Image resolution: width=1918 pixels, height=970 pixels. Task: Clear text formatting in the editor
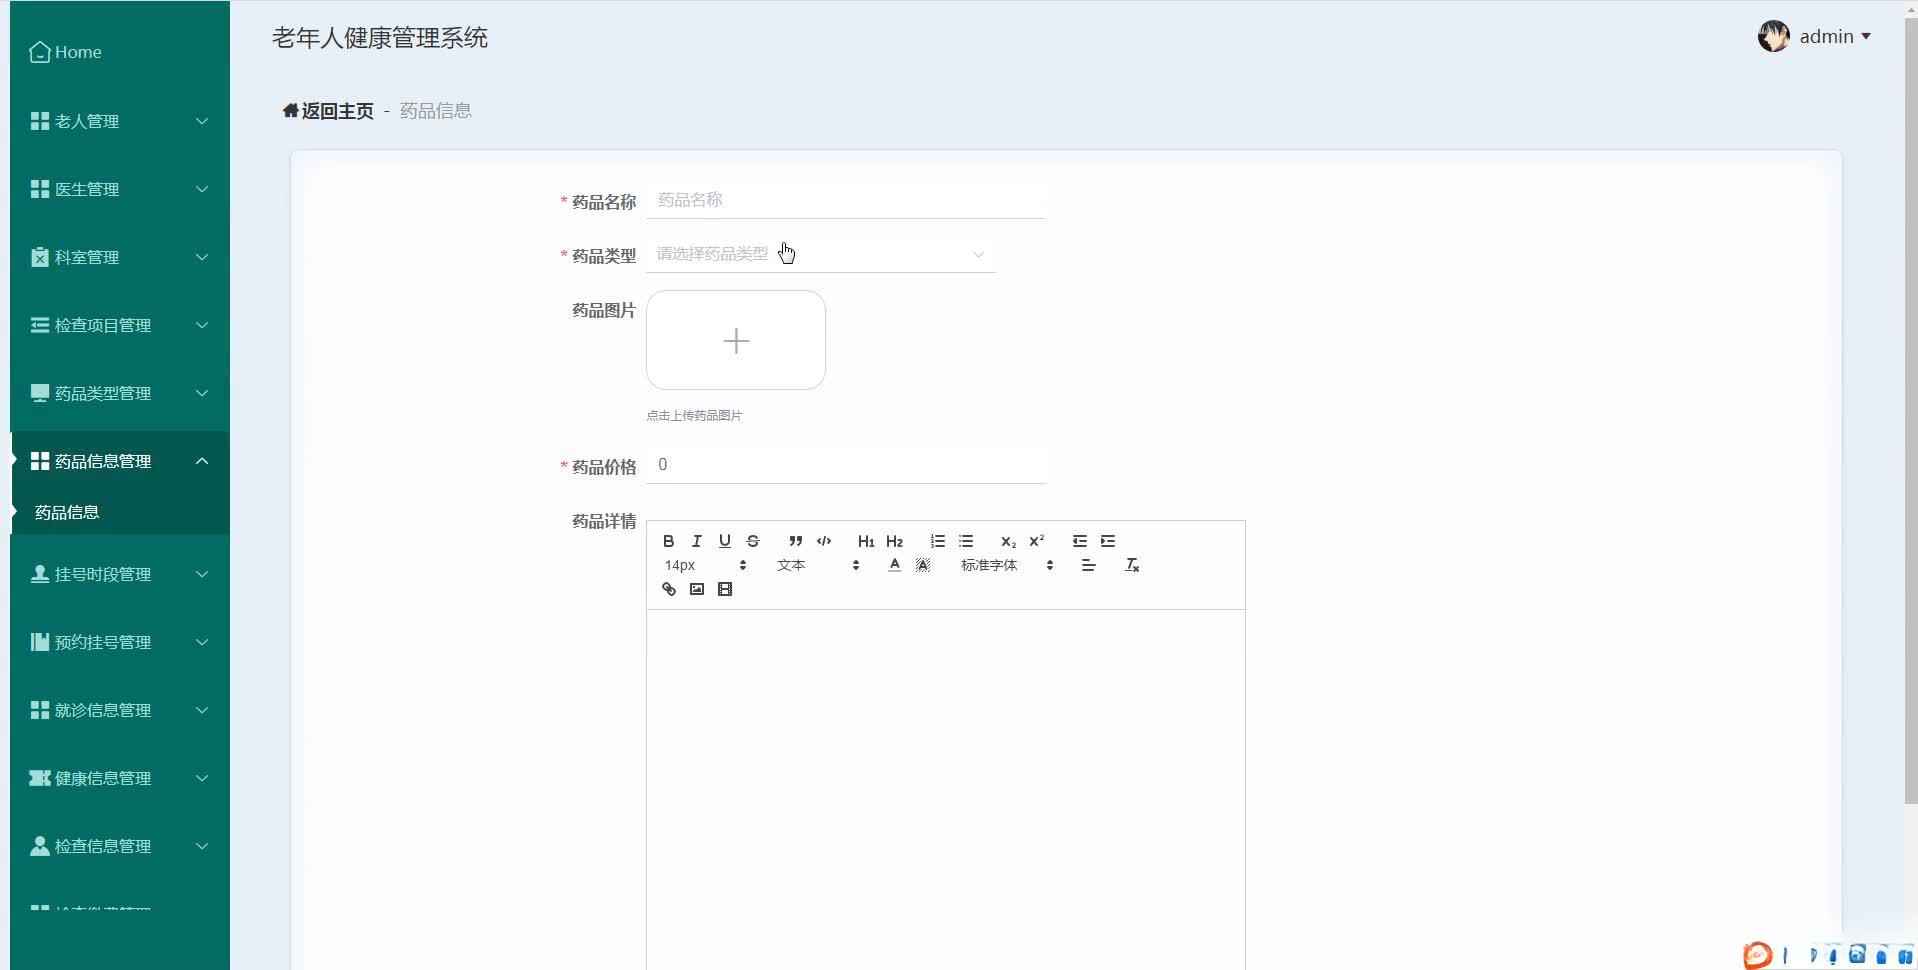pyautogui.click(x=1132, y=565)
